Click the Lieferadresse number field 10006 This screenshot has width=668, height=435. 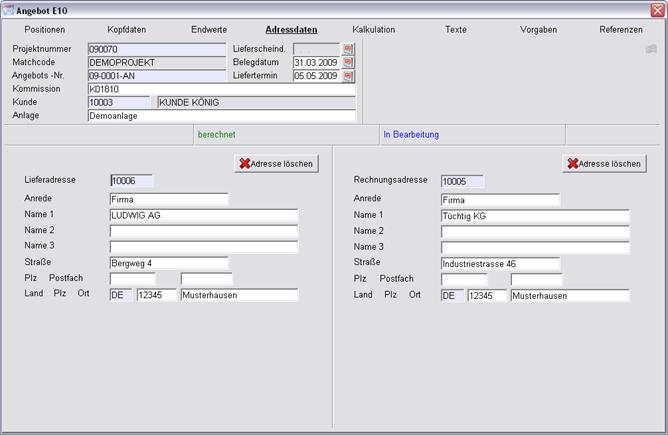pyautogui.click(x=131, y=181)
